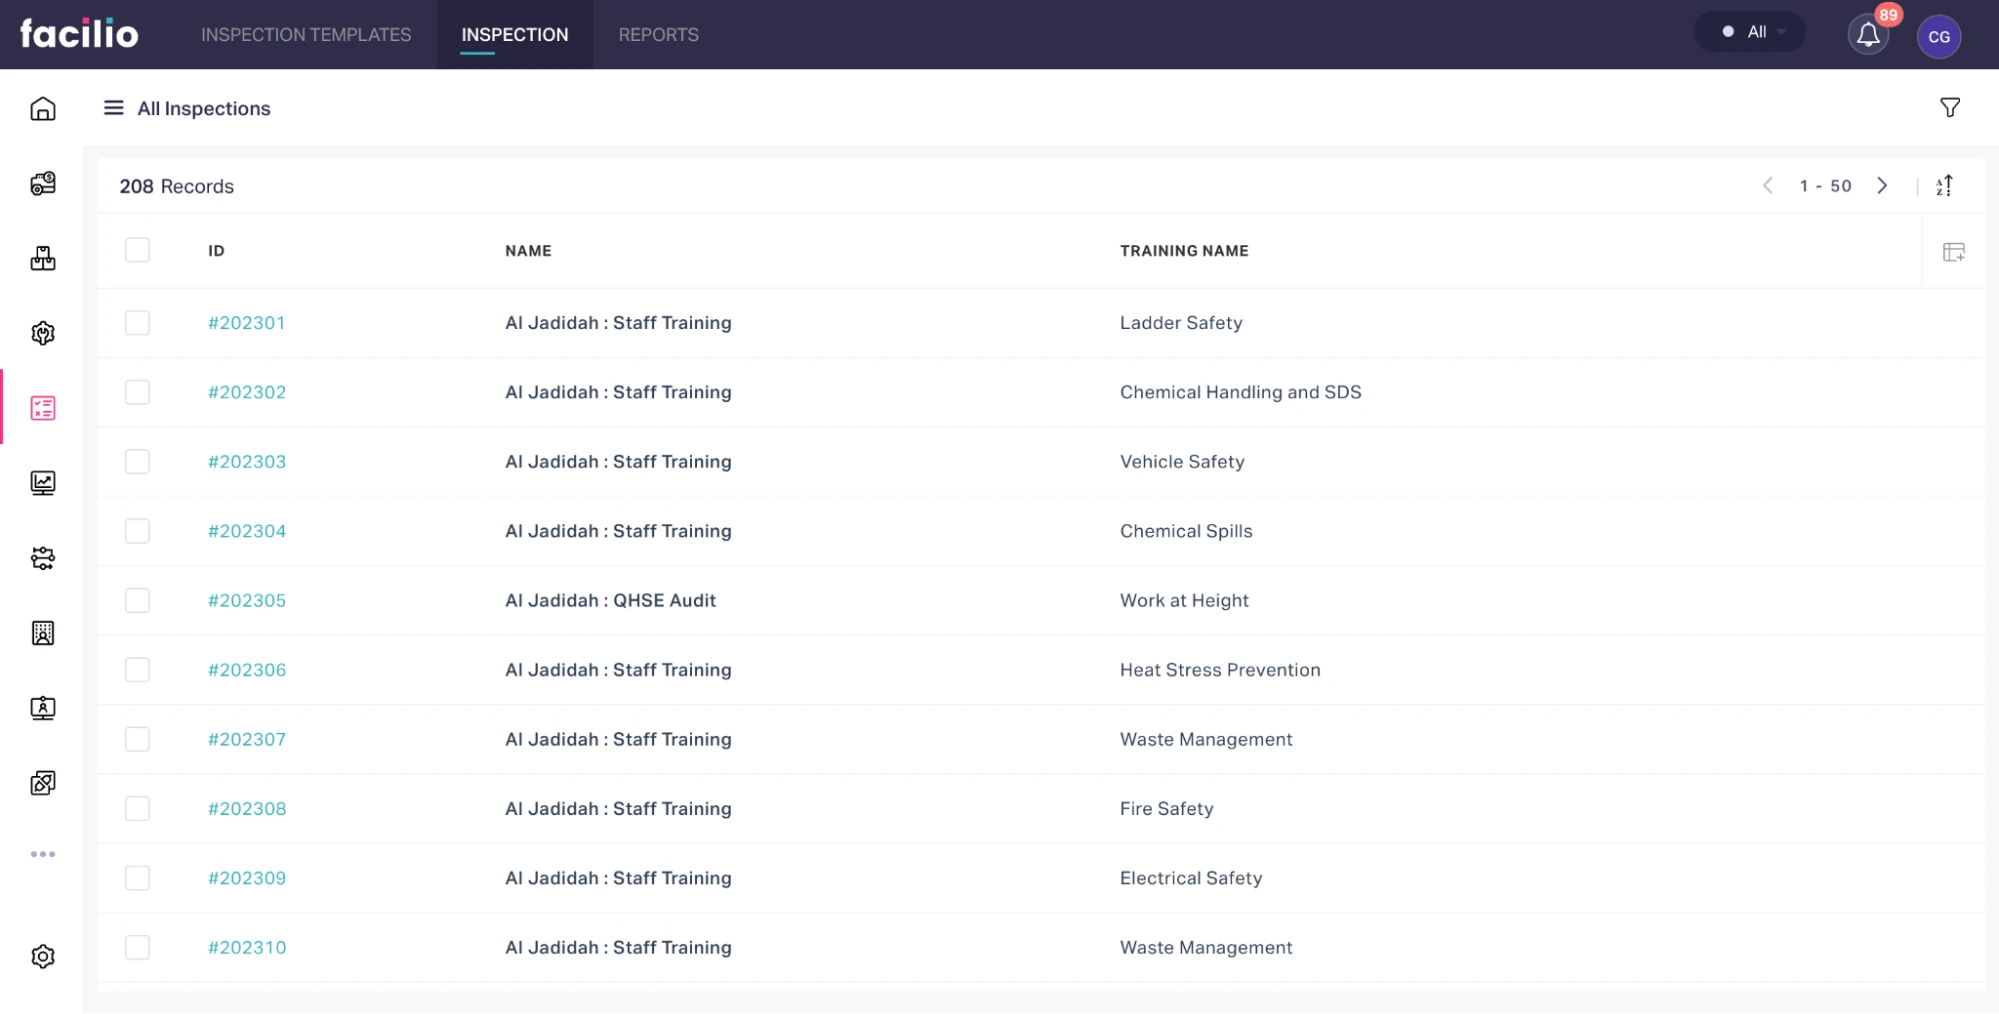Click the sort order icon

click(x=1943, y=186)
